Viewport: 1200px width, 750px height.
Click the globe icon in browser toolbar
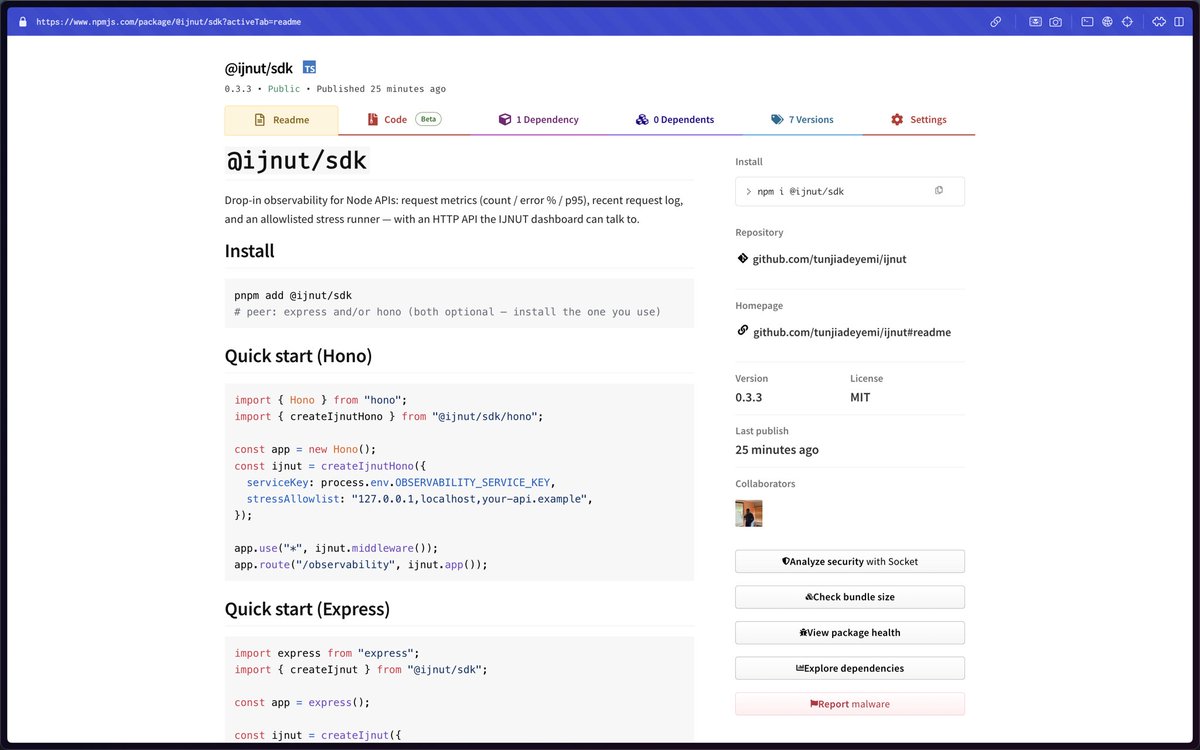(x=1107, y=21)
